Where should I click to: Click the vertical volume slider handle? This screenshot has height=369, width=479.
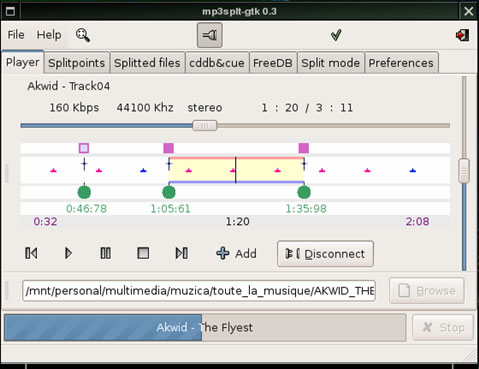pos(464,171)
